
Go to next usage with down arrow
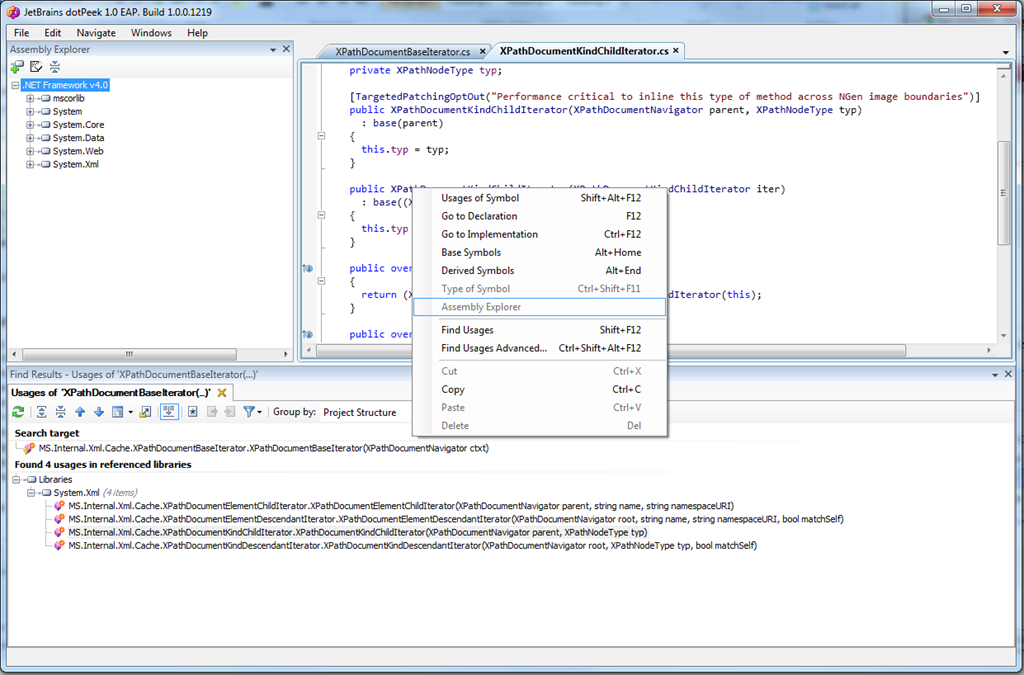98,412
